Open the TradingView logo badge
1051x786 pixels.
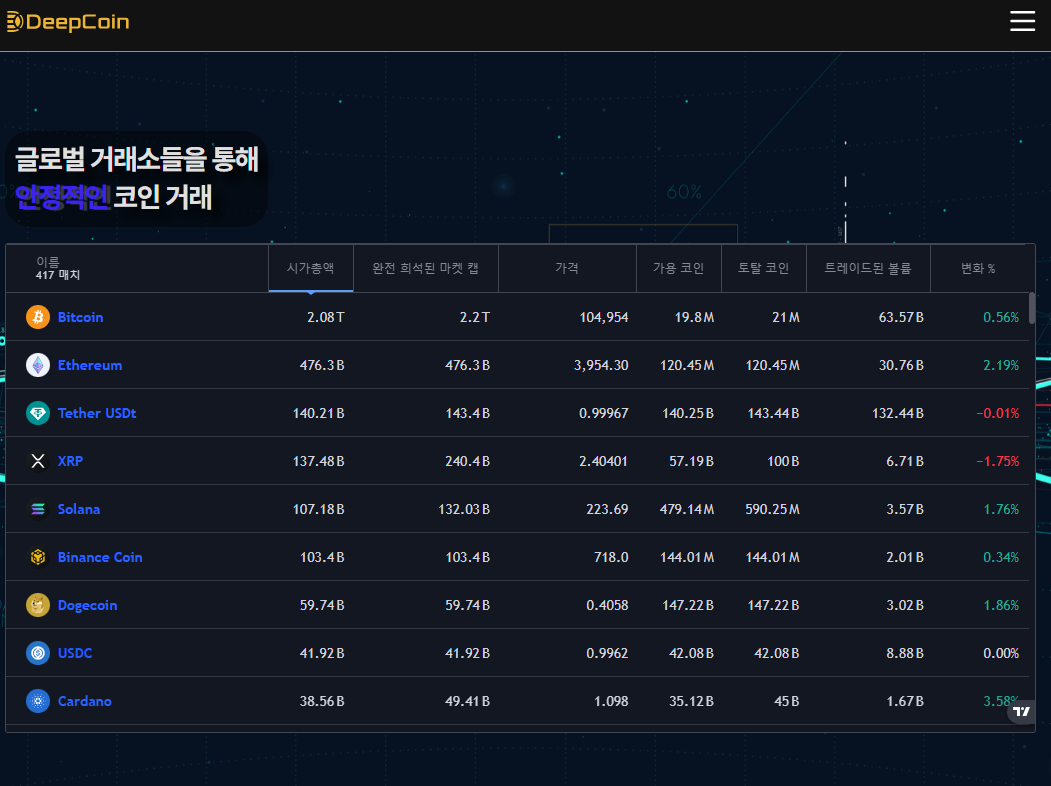pos(1021,711)
